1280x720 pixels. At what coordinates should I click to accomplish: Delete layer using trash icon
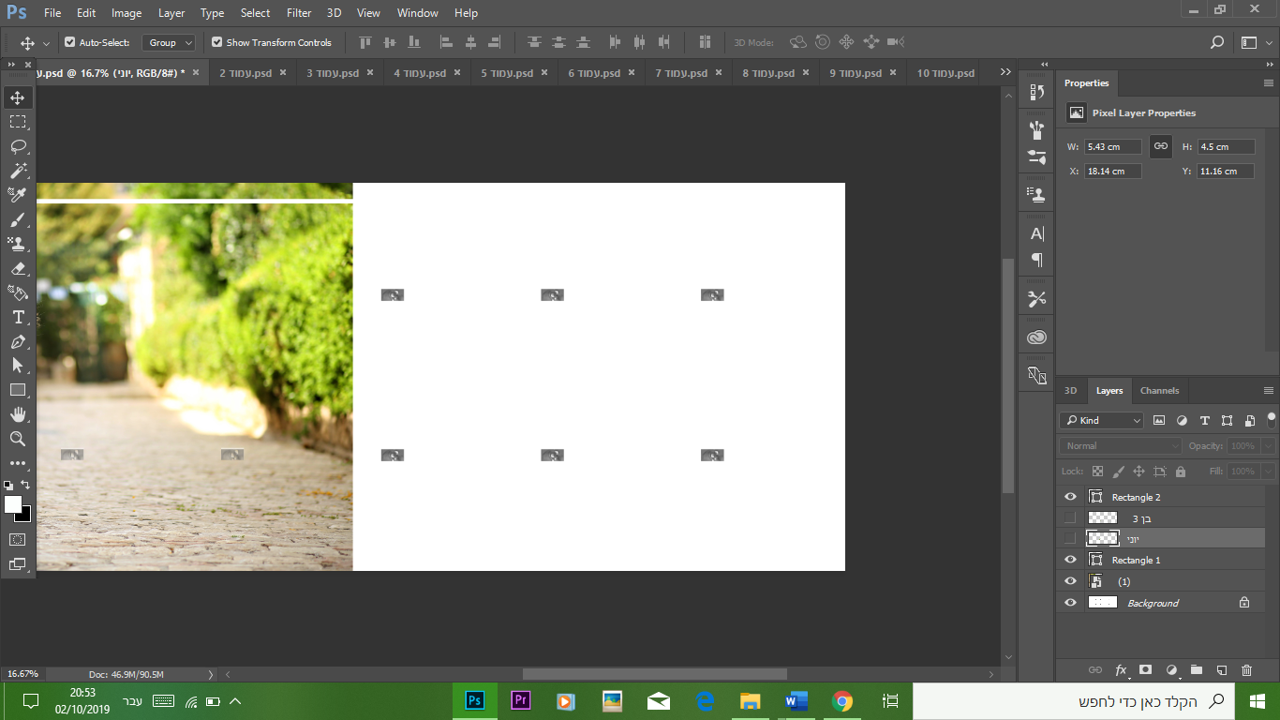click(1246, 670)
